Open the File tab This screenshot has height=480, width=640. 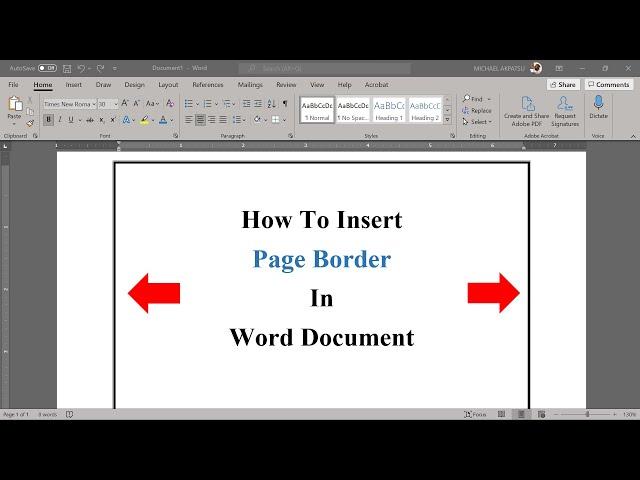[13, 84]
